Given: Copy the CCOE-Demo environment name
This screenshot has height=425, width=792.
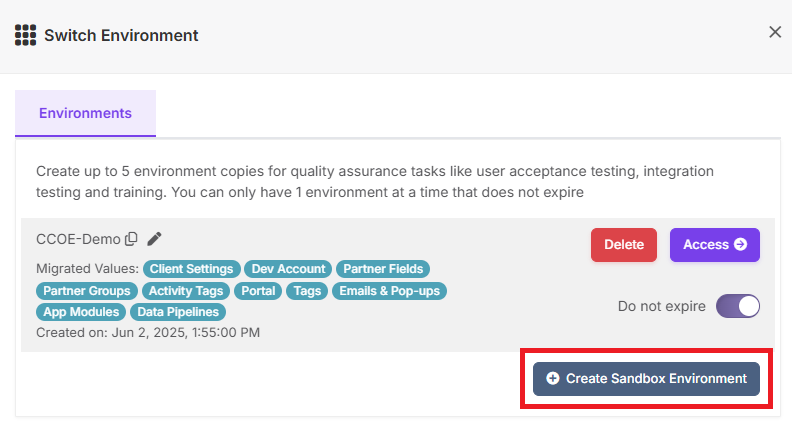Looking at the screenshot, I should 131,239.
